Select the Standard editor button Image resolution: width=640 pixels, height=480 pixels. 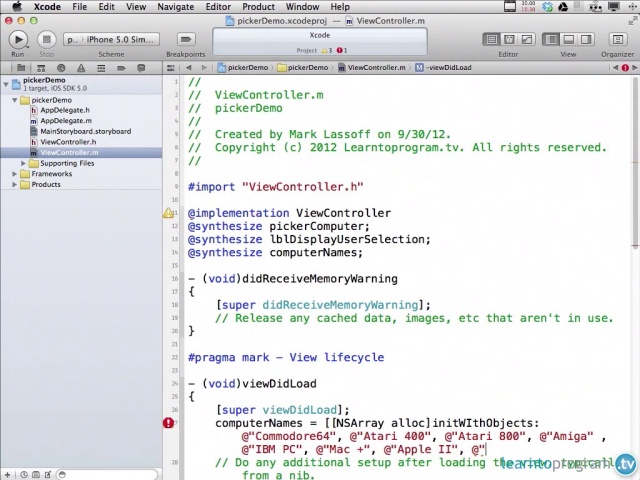tap(491, 40)
